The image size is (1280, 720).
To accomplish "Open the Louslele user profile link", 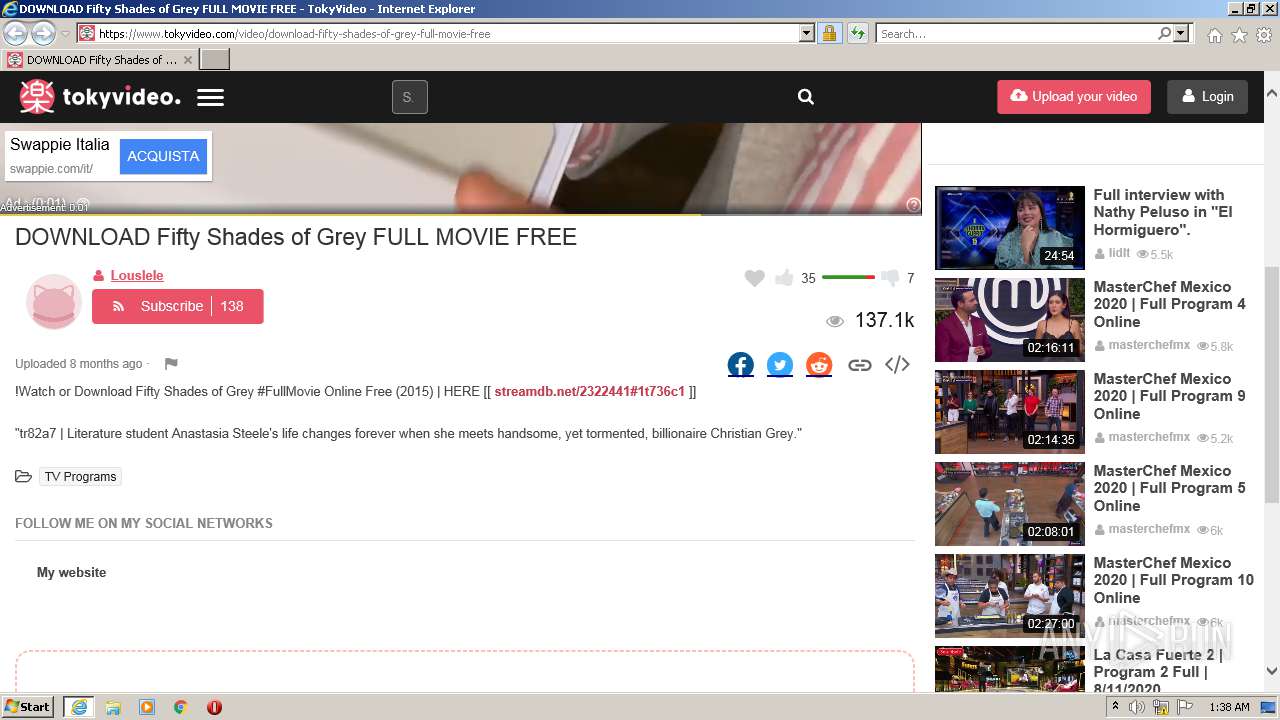I will (137, 275).
